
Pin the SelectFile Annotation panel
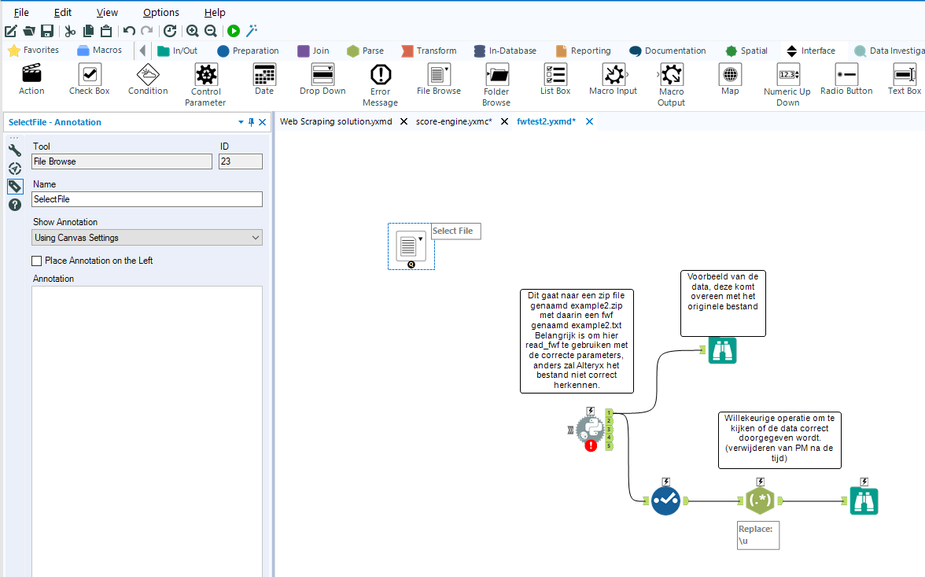pos(251,122)
